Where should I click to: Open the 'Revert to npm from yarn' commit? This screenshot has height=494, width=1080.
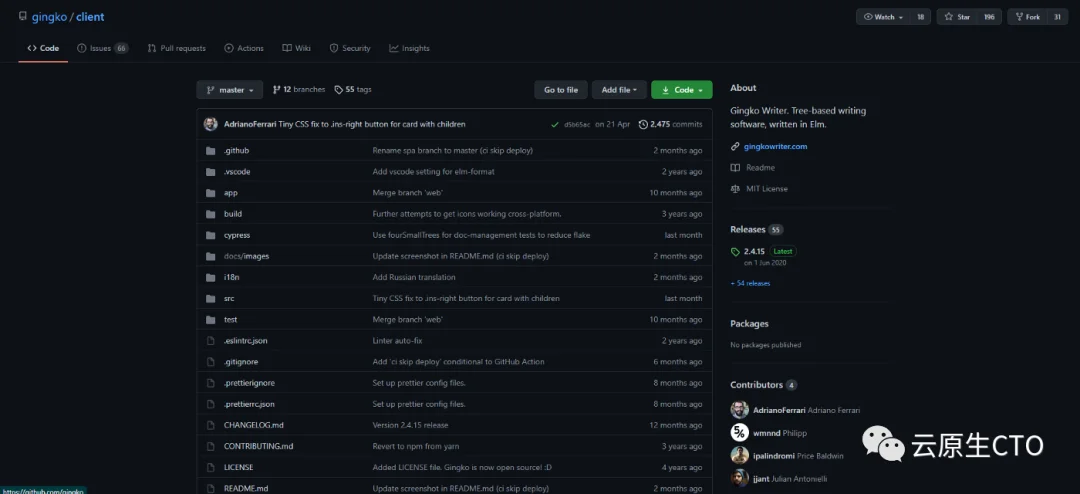(x=416, y=446)
